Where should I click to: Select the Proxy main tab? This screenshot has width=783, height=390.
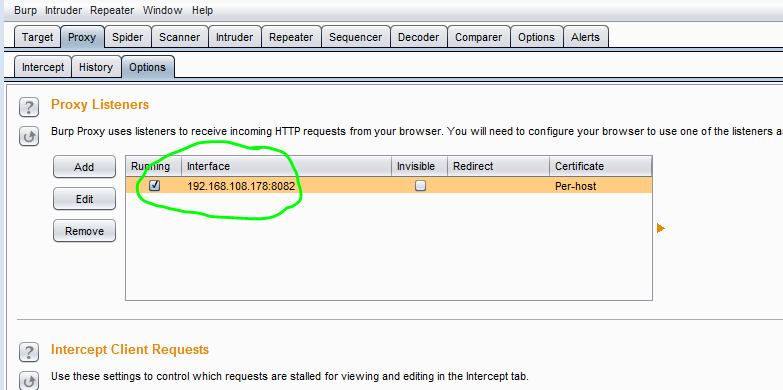coord(82,37)
